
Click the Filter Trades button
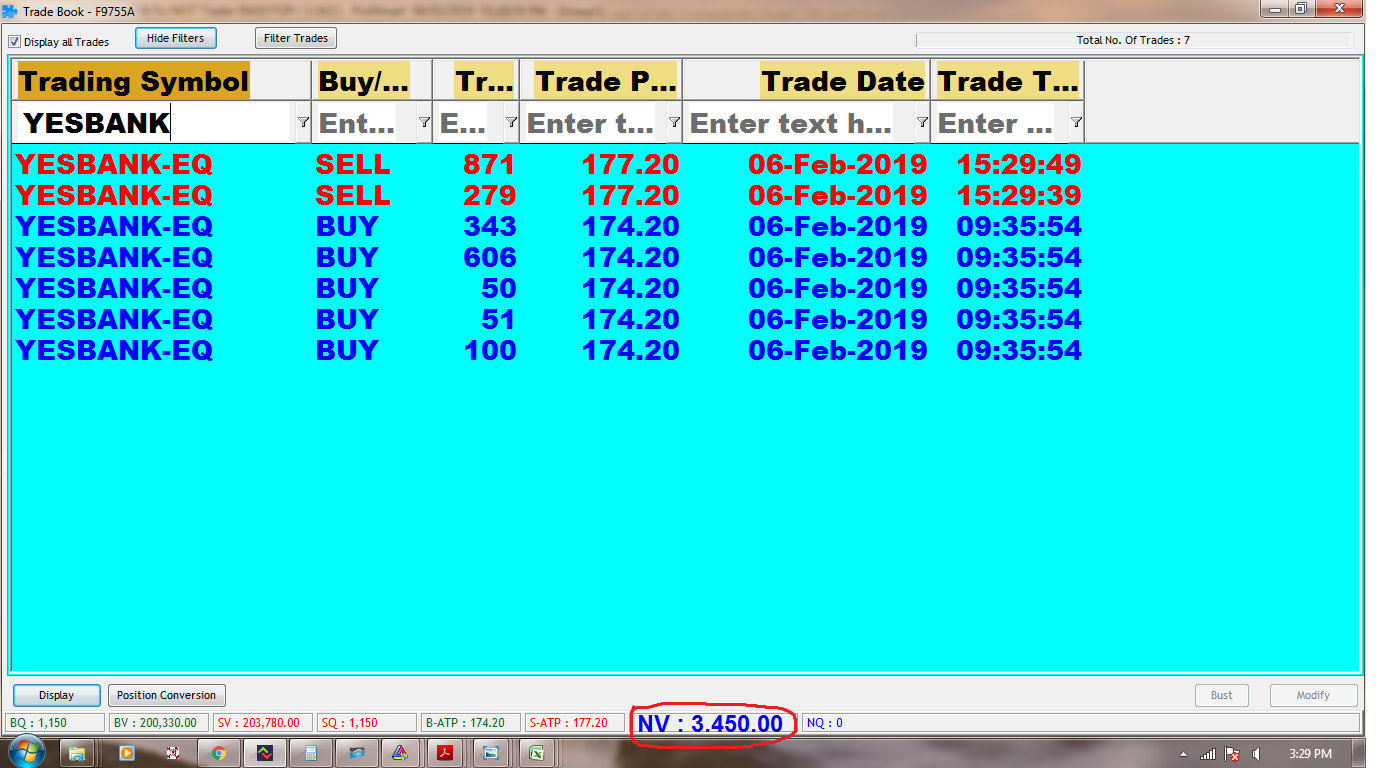coord(296,38)
